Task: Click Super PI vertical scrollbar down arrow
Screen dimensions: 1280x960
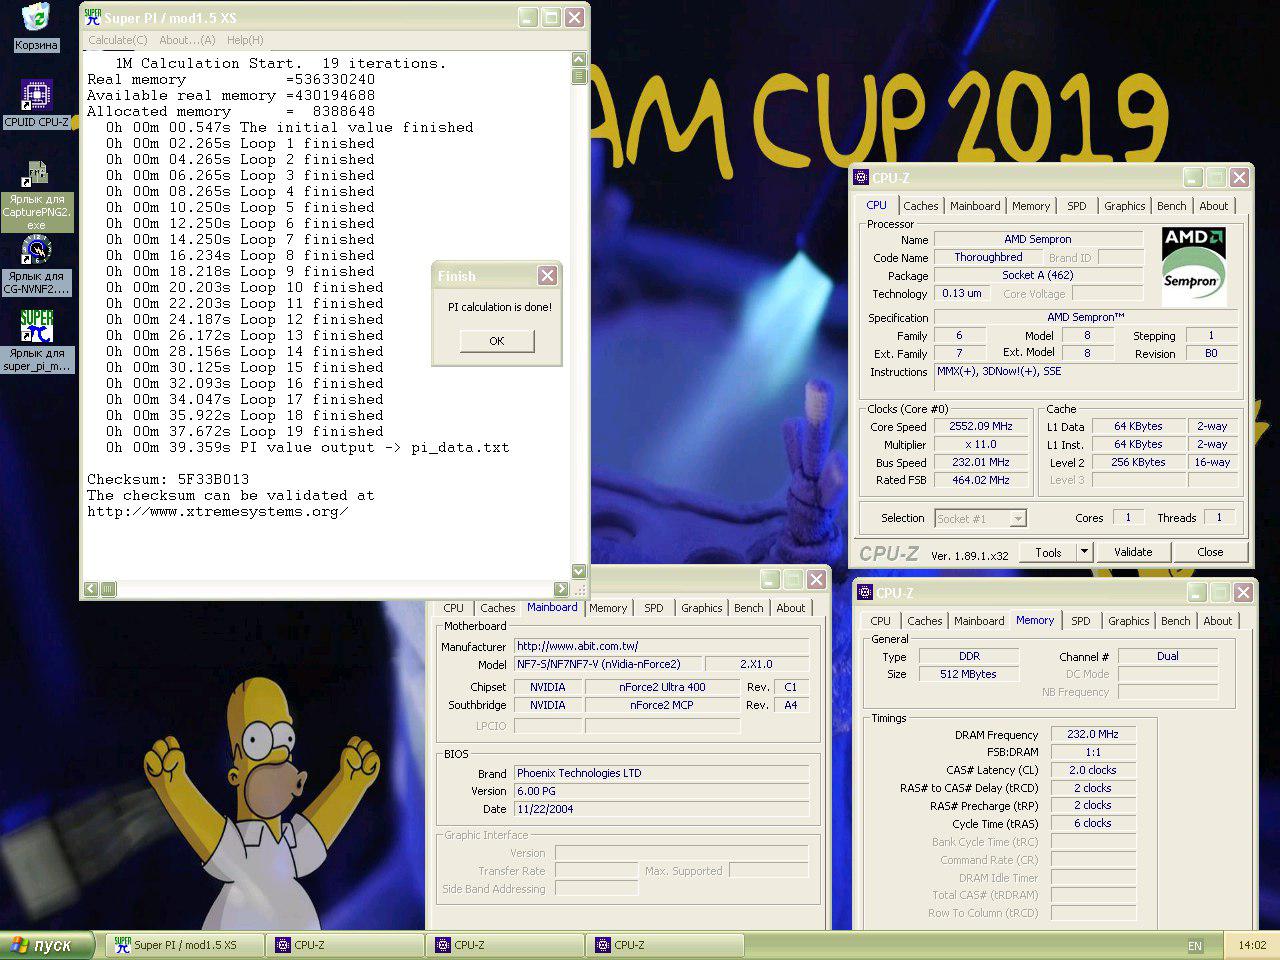Action: coord(579,571)
